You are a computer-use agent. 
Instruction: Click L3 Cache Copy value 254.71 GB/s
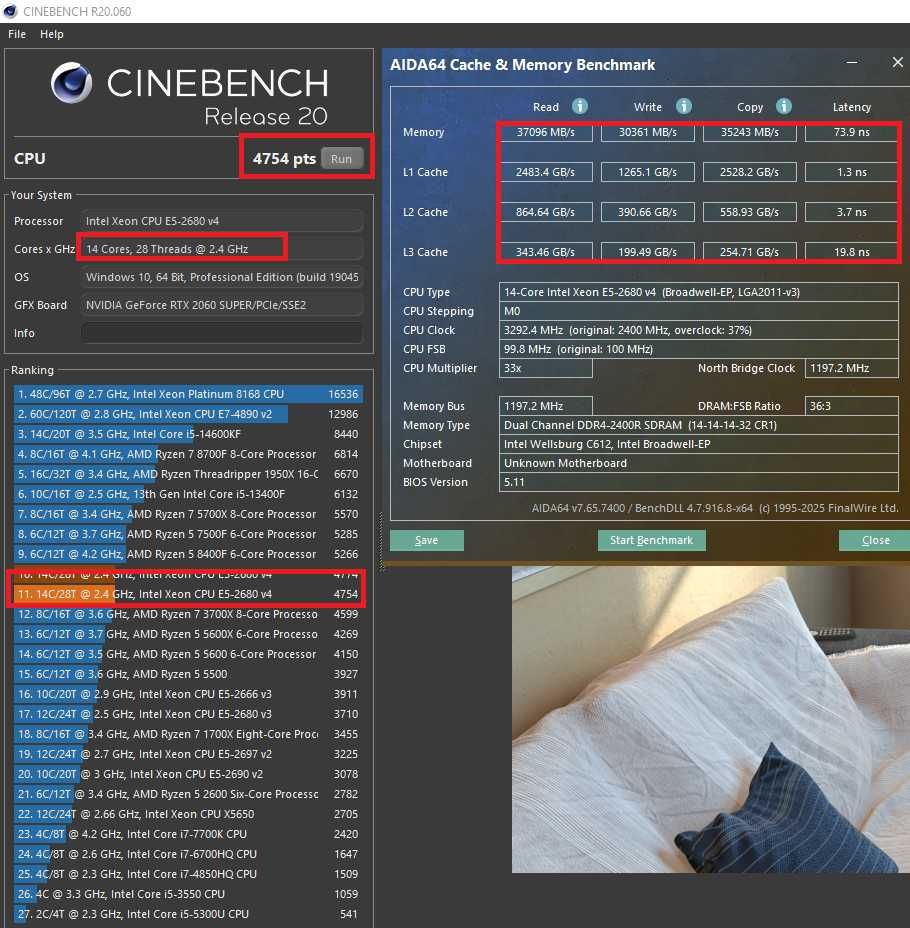[750, 252]
